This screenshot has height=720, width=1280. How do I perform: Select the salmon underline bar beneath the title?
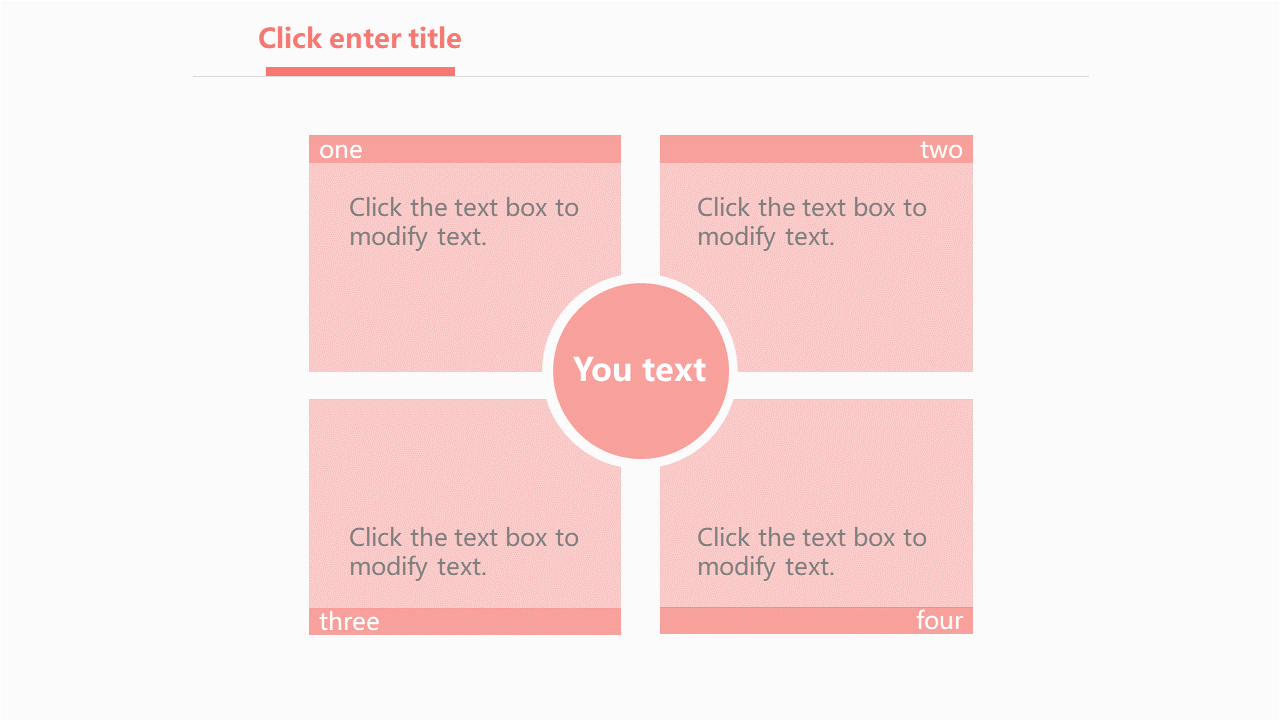coord(360,71)
